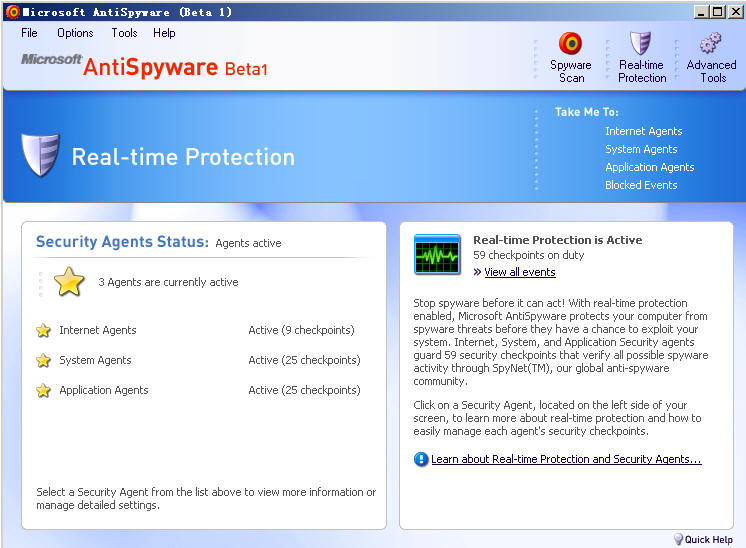Click the Spyware Scan label text

click(570, 71)
